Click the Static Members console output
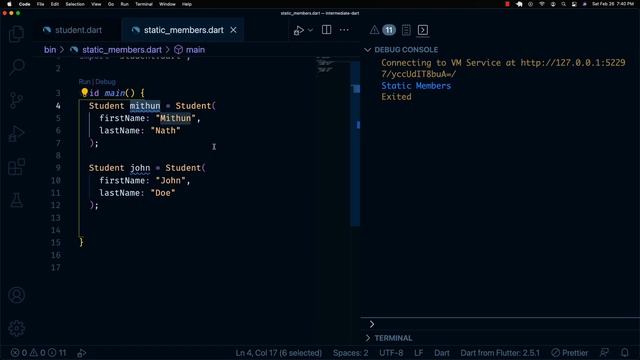Image resolution: width=640 pixels, height=360 pixels. [416, 86]
